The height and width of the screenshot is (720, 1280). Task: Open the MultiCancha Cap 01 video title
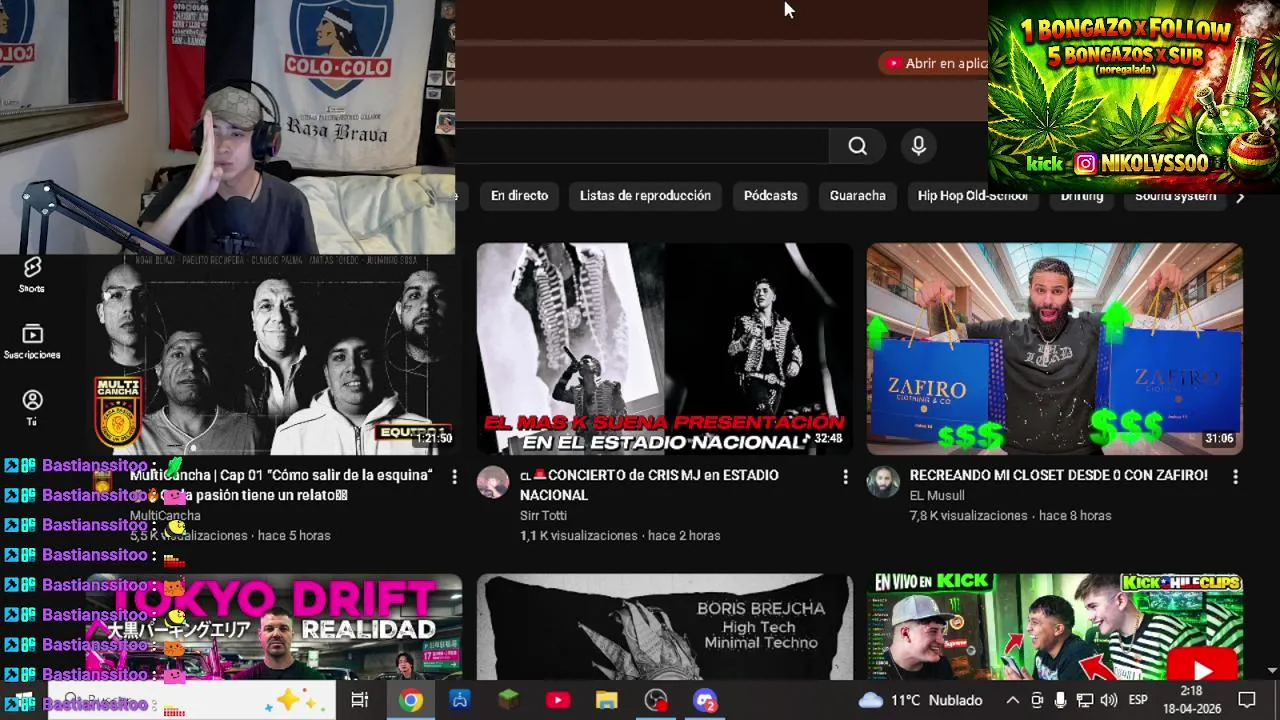[x=281, y=485]
